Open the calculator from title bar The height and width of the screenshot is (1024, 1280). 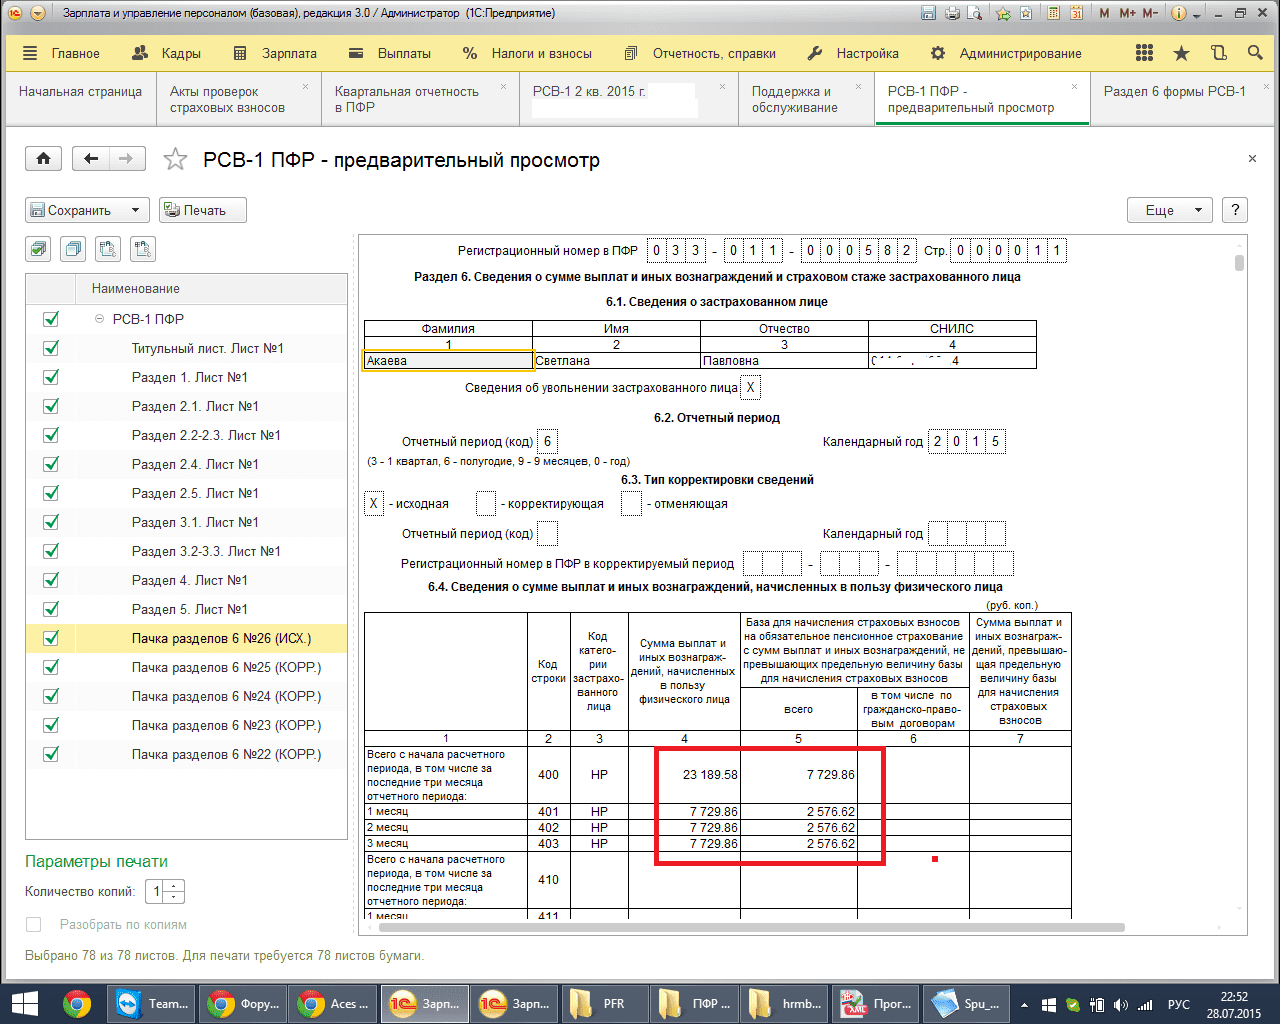coord(1055,13)
